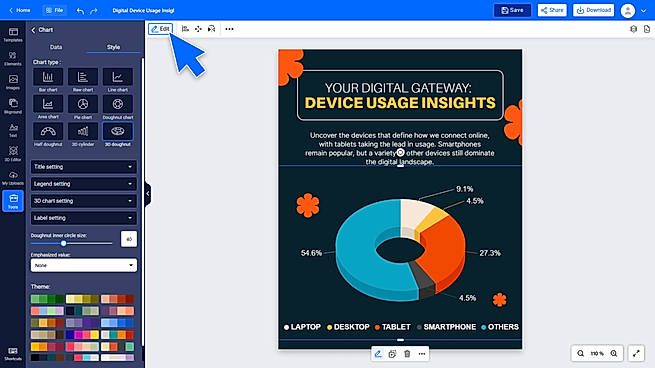Click the inner circle size number field
655x368 pixels.
coord(129,239)
